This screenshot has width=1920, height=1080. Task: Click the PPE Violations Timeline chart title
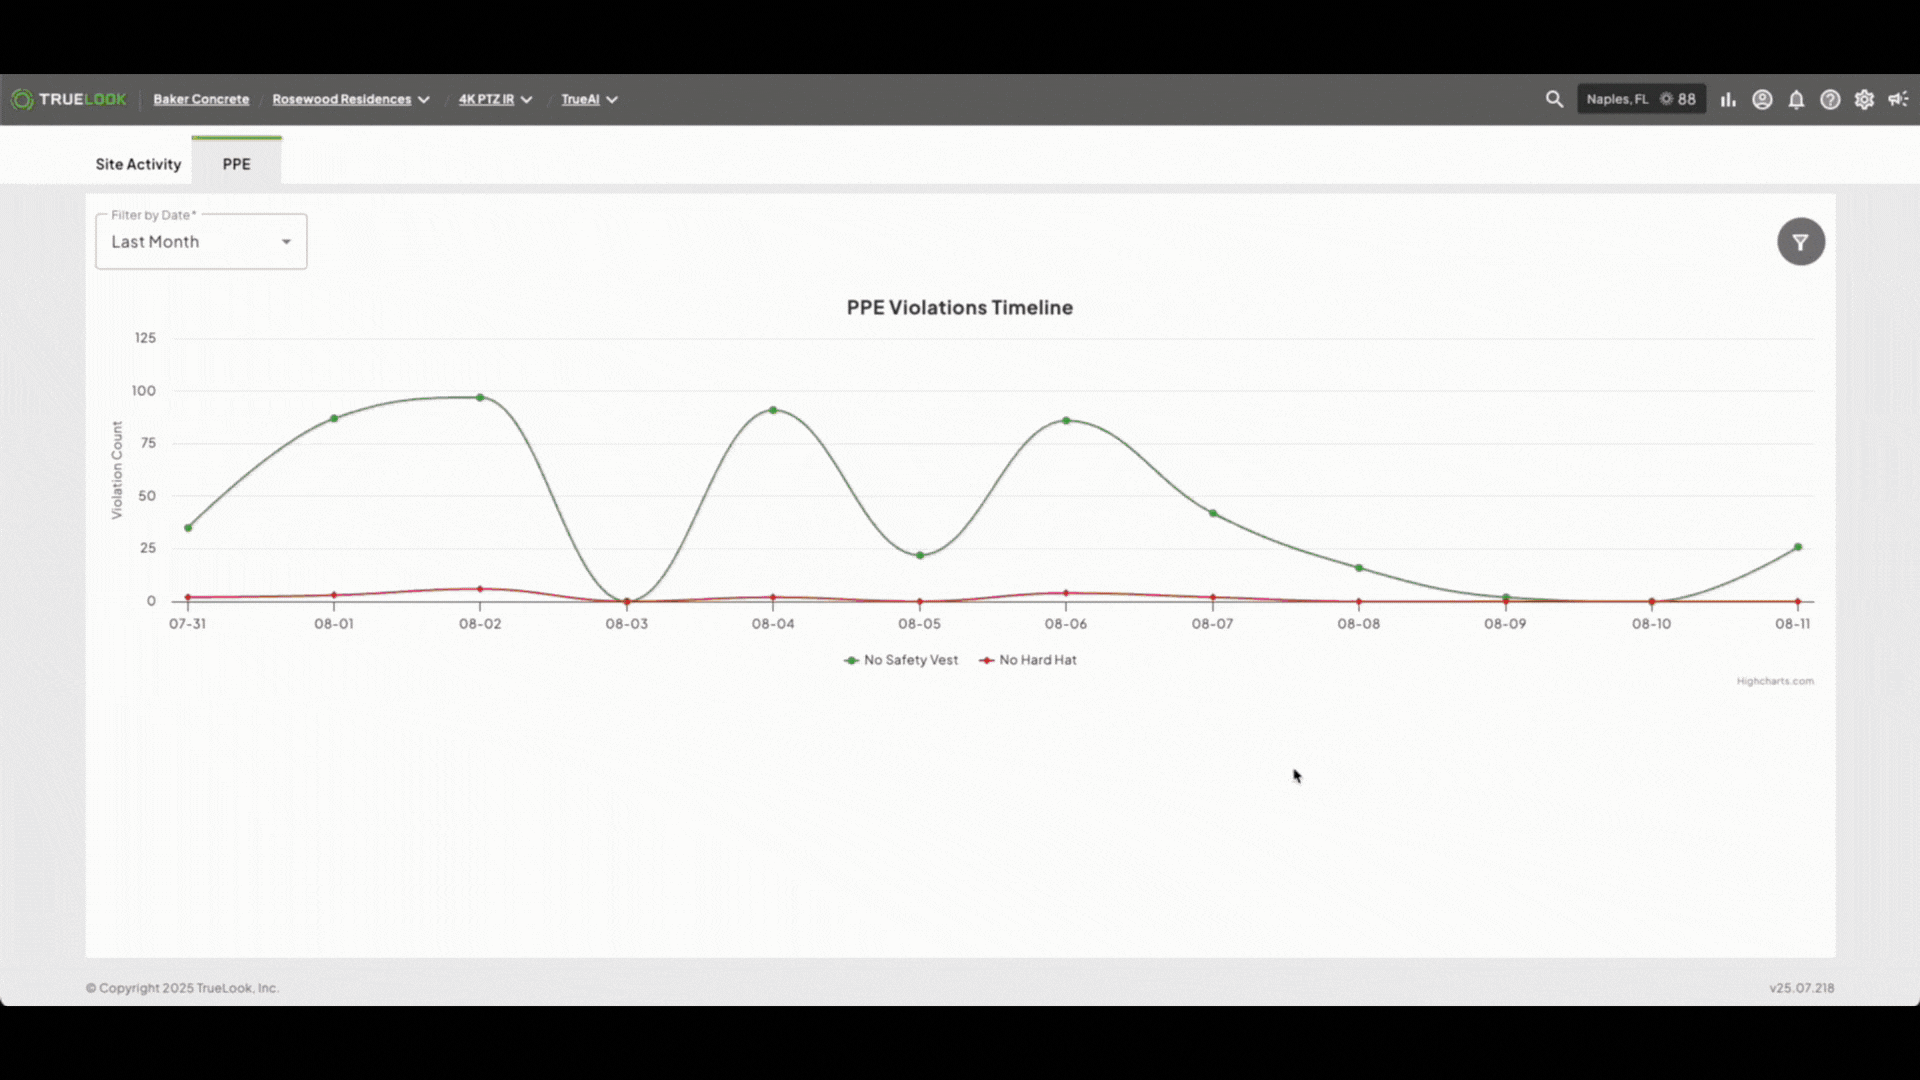coord(960,308)
